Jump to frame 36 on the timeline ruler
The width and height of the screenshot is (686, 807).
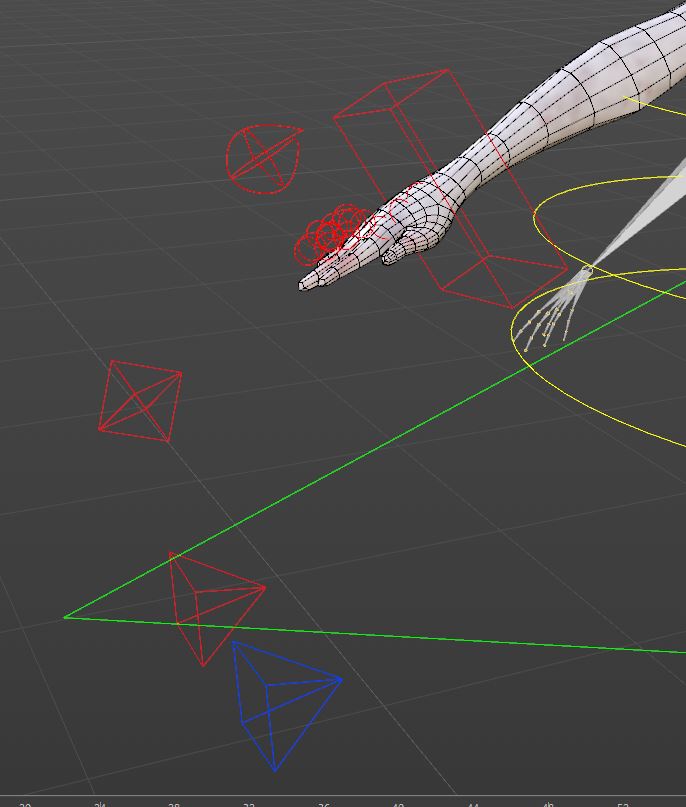tap(323, 804)
